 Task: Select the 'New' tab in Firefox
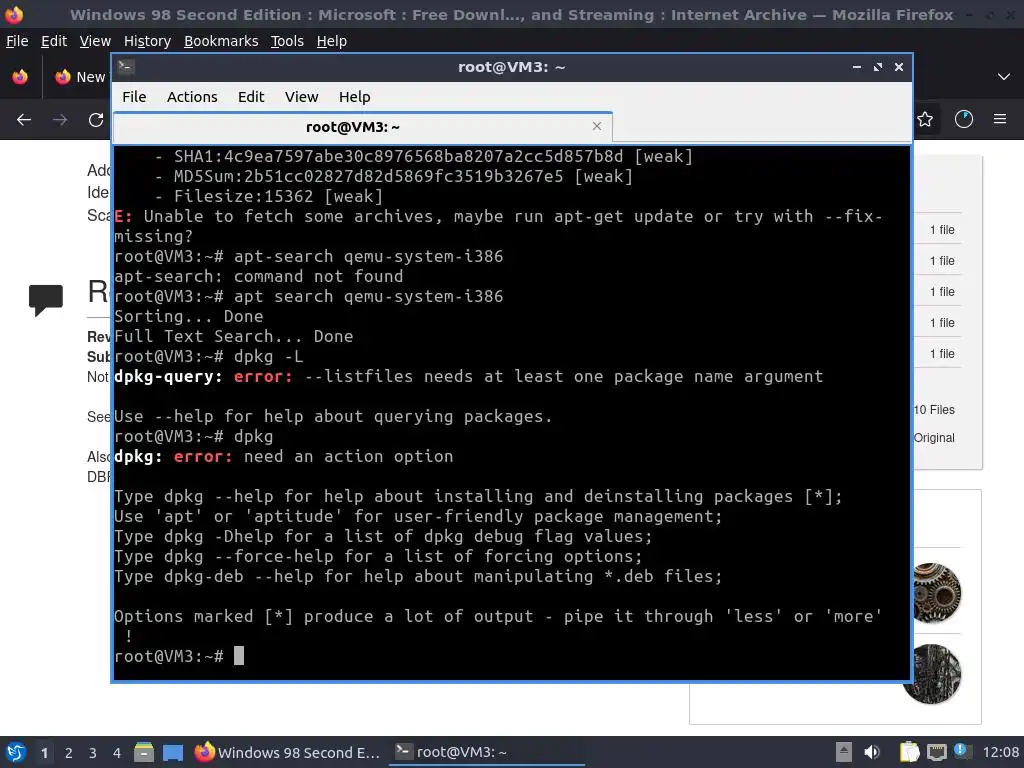pos(80,76)
